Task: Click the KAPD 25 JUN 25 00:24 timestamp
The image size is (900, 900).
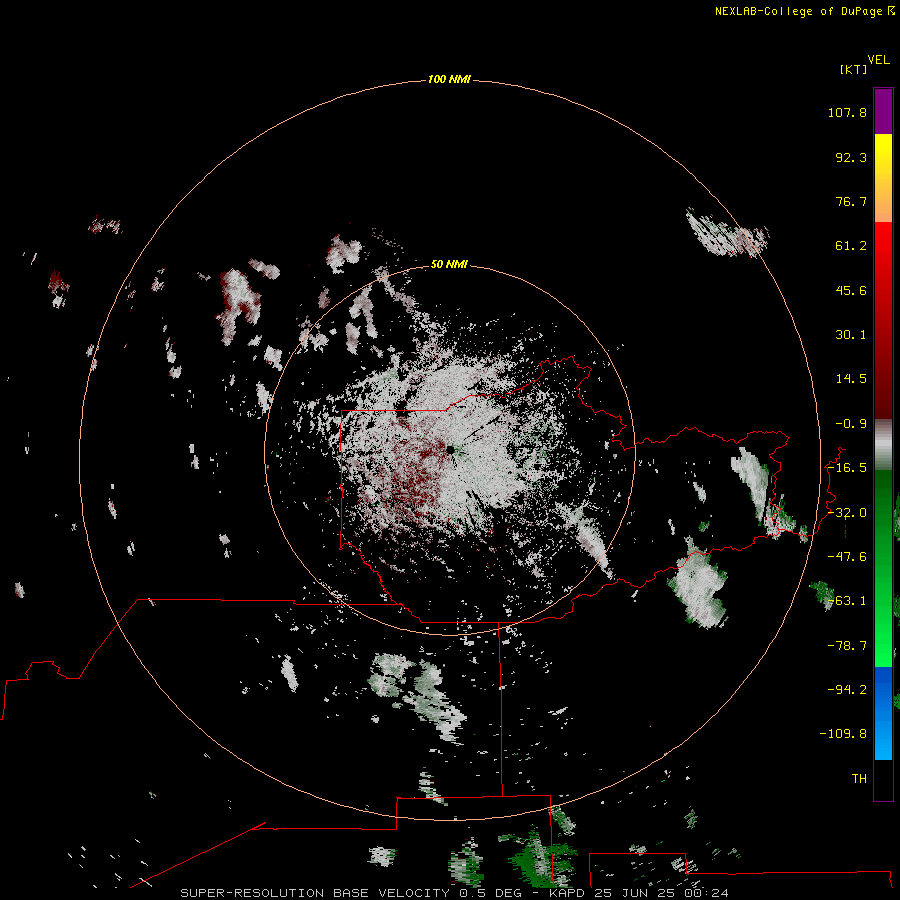Action: click(x=639, y=893)
